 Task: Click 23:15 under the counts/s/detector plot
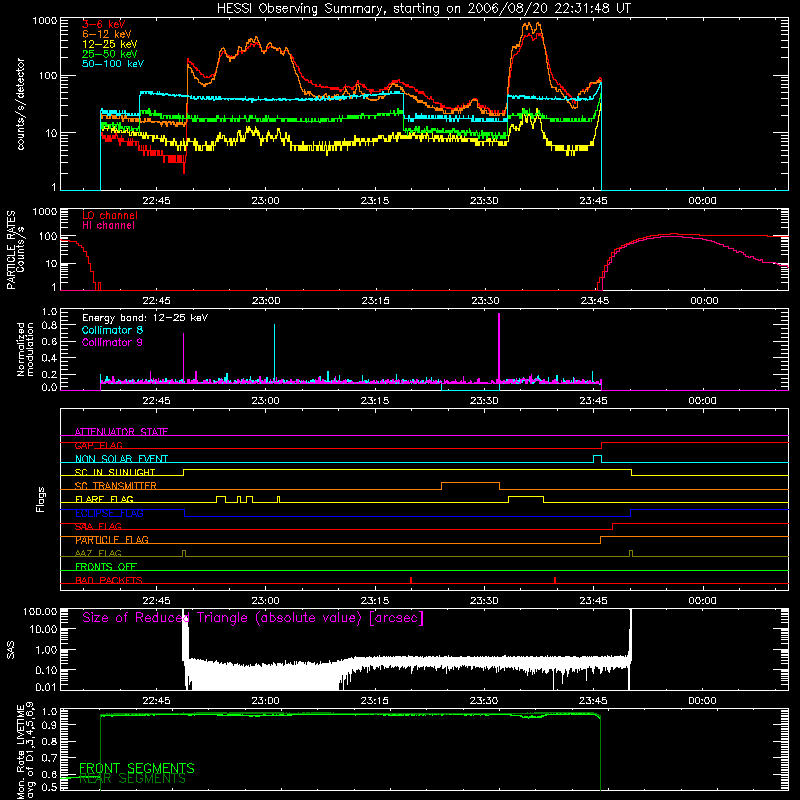coord(374,201)
